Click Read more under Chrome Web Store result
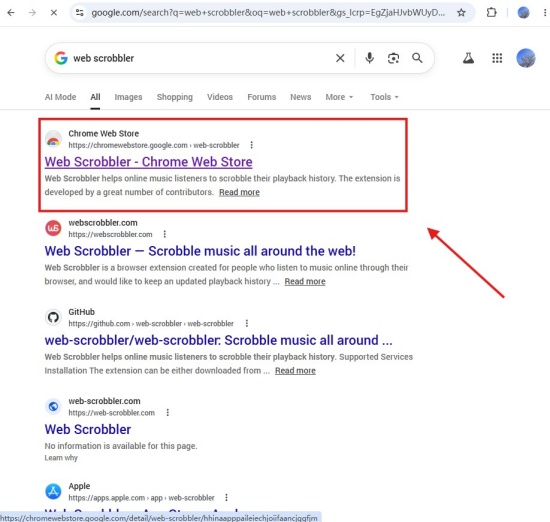Viewport: 550px width, 522px height. coord(239,192)
